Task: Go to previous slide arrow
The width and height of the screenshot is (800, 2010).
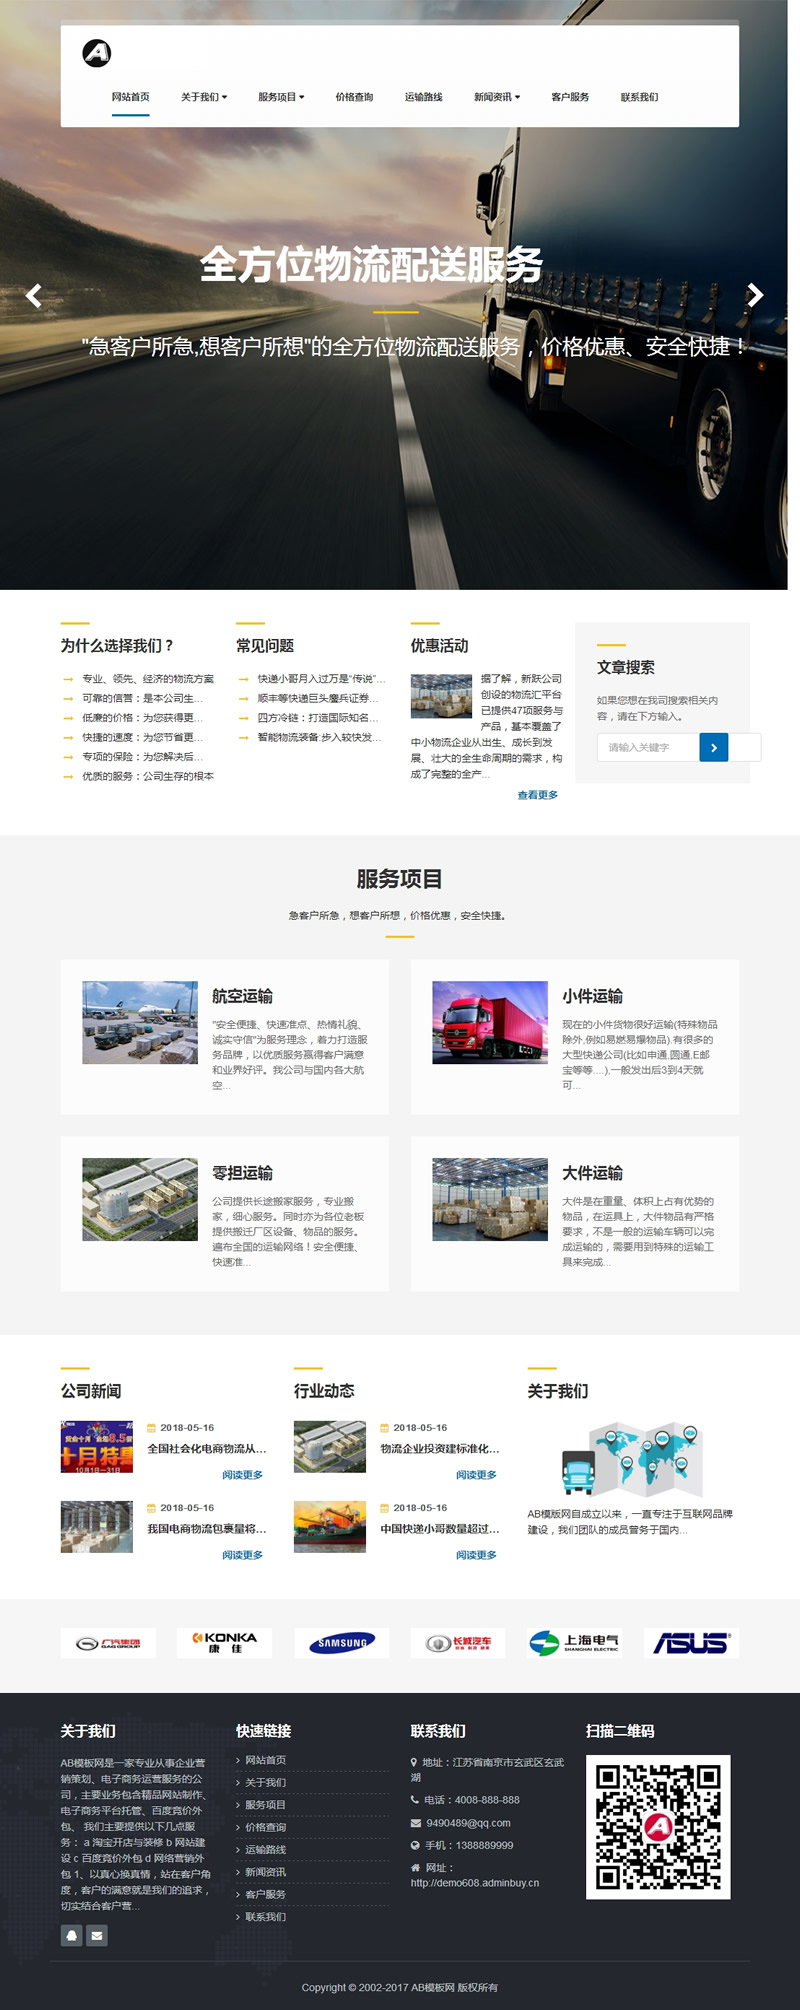Action: pyautogui.click(x=34, y=295)
